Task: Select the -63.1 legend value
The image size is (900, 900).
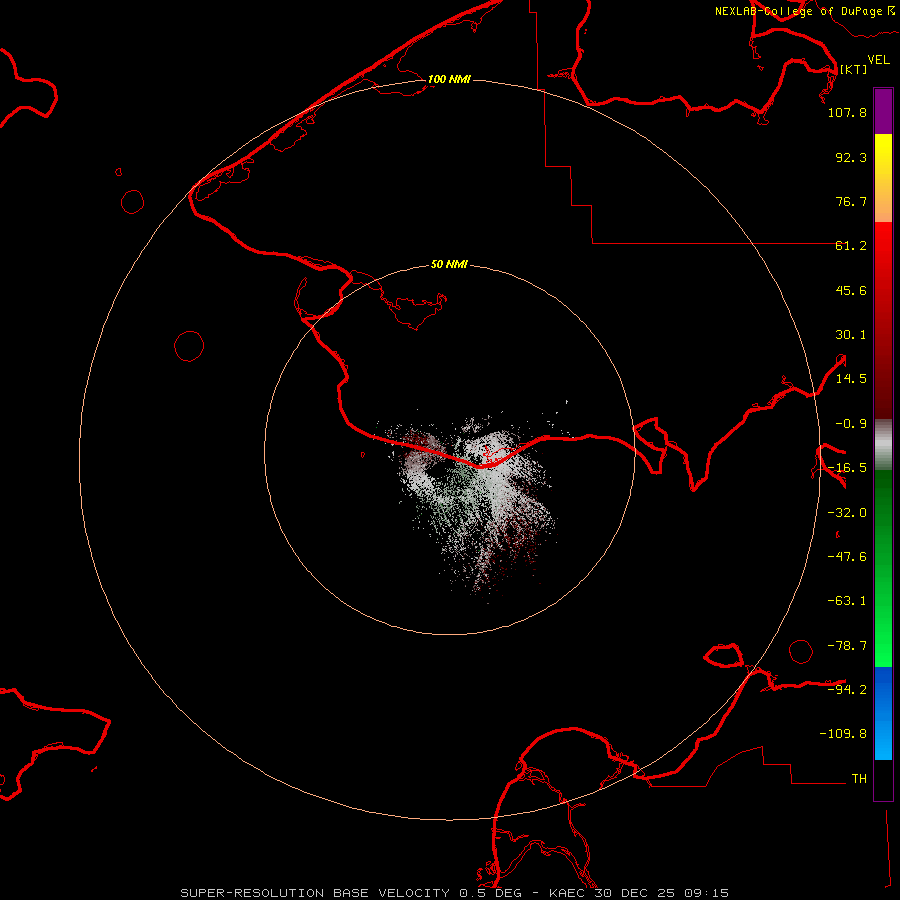Action: pyautogui.click(x=847, y=601)
